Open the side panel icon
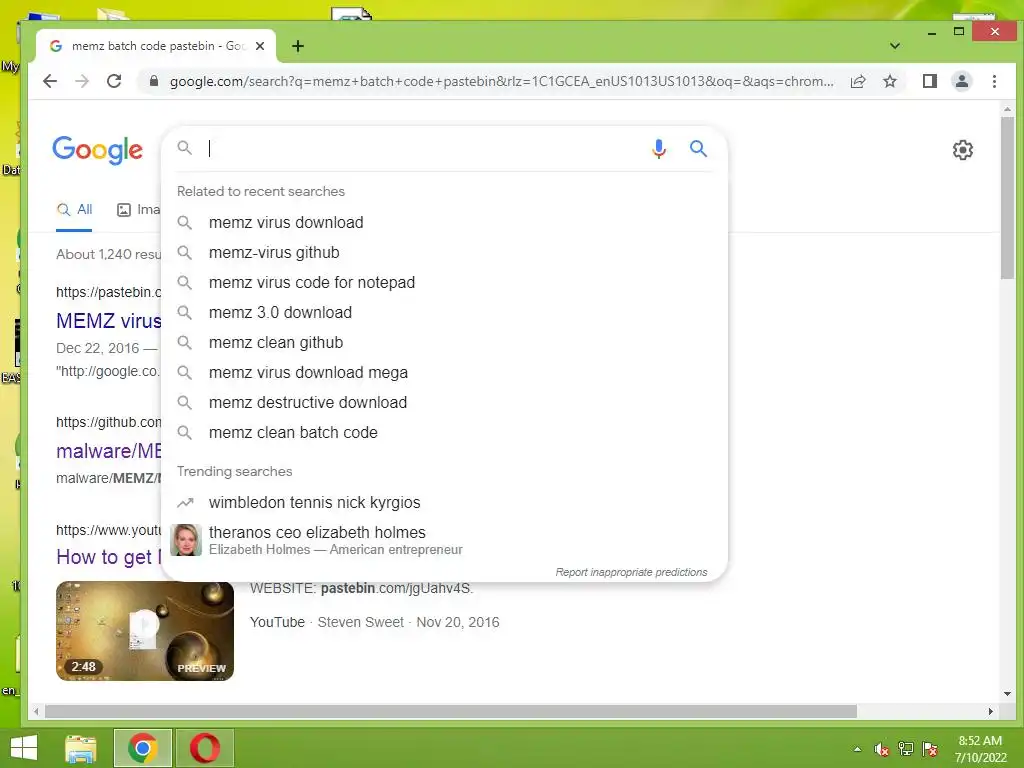 coord(929,81)
